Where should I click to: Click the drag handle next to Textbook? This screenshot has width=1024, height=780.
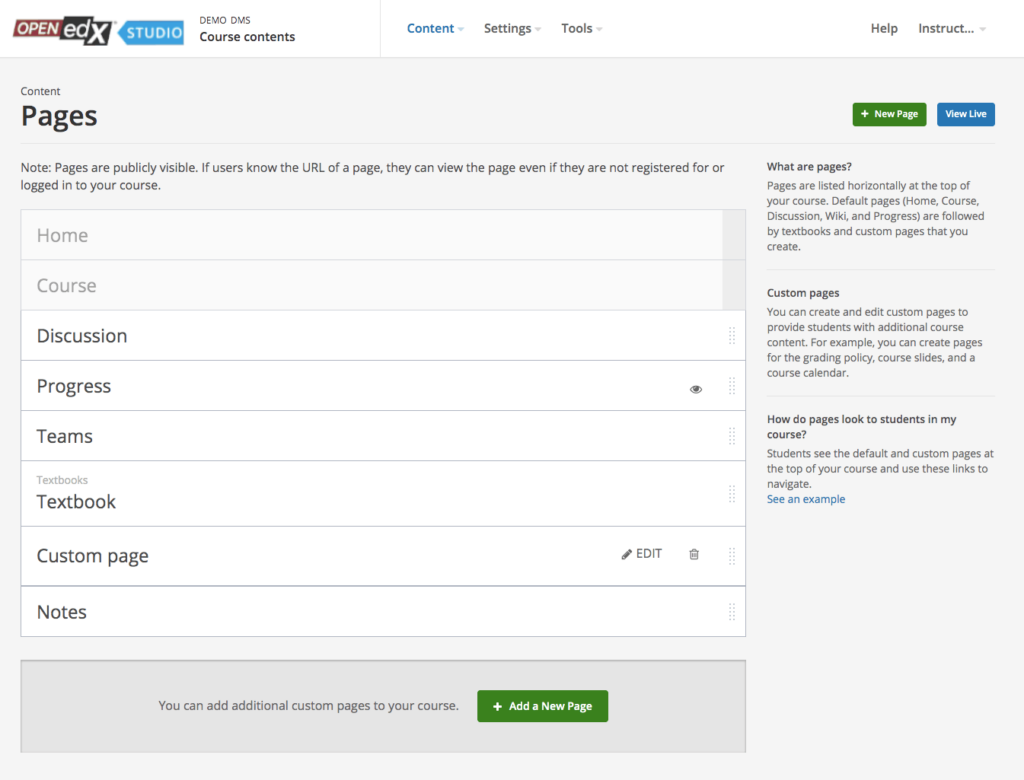732,493
